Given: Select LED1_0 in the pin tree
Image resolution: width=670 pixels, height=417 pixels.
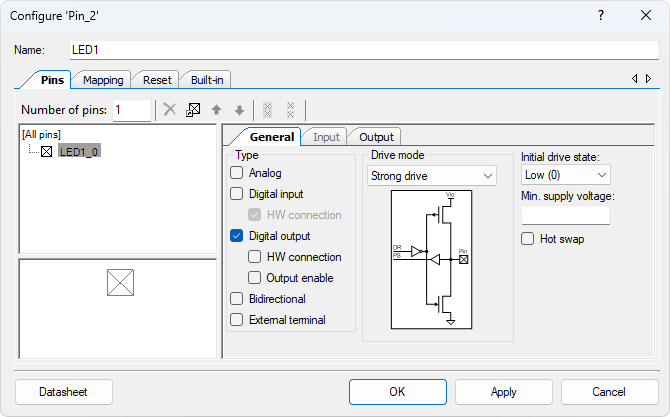Looking at the screenshot, I should pos(79,151).
